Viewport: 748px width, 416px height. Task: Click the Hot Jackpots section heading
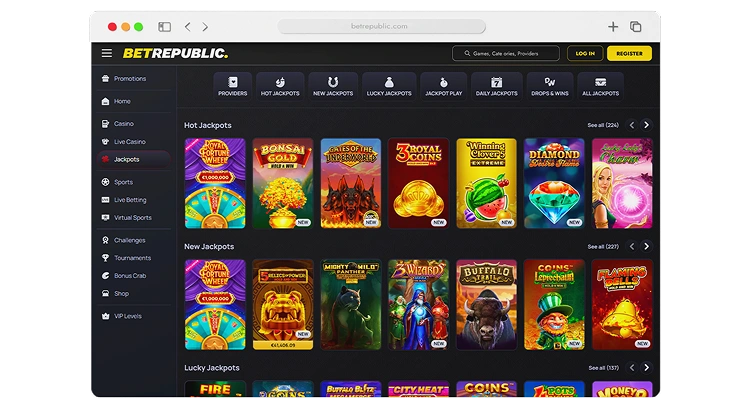coord(208,125)
